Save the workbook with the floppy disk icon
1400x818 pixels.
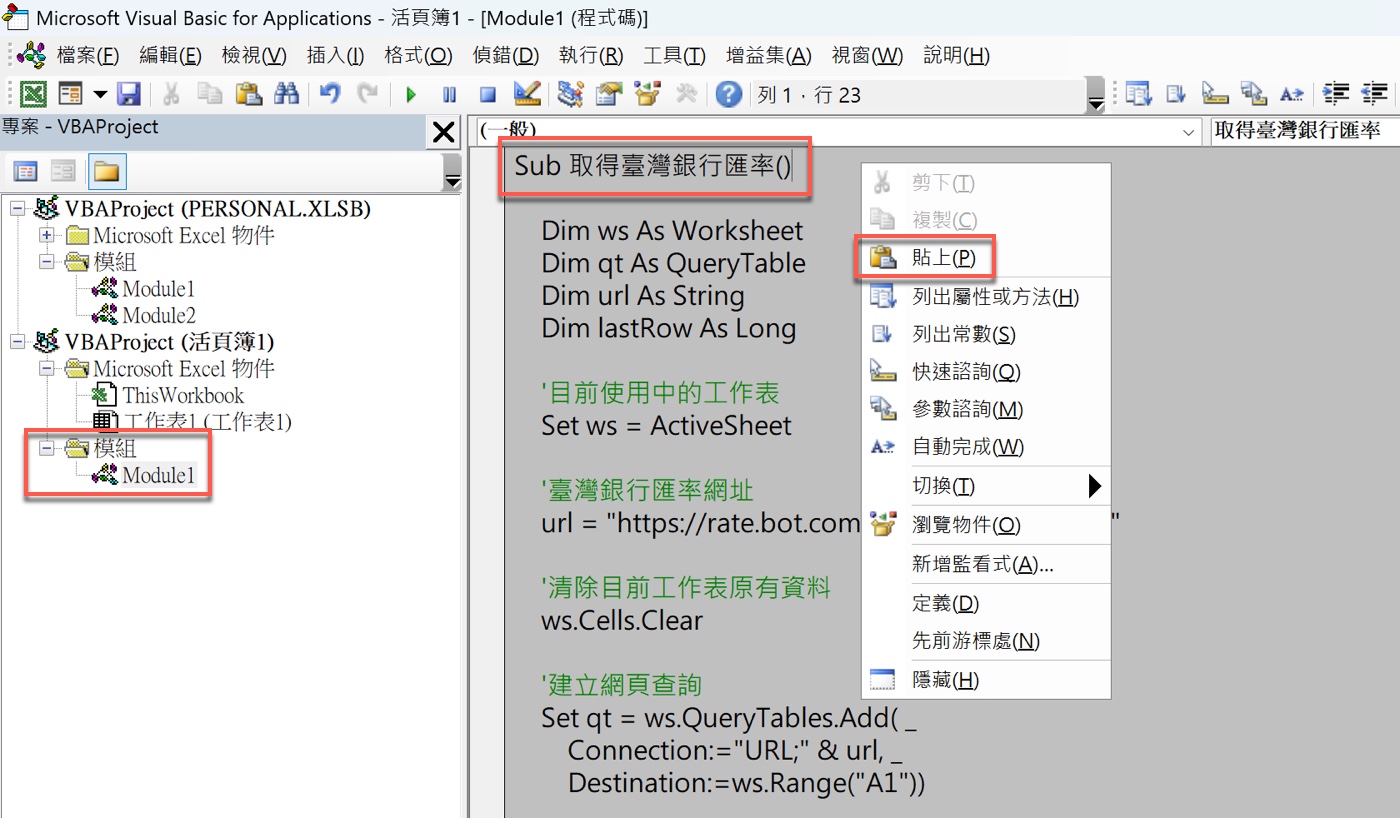click(x=128, y=94)
